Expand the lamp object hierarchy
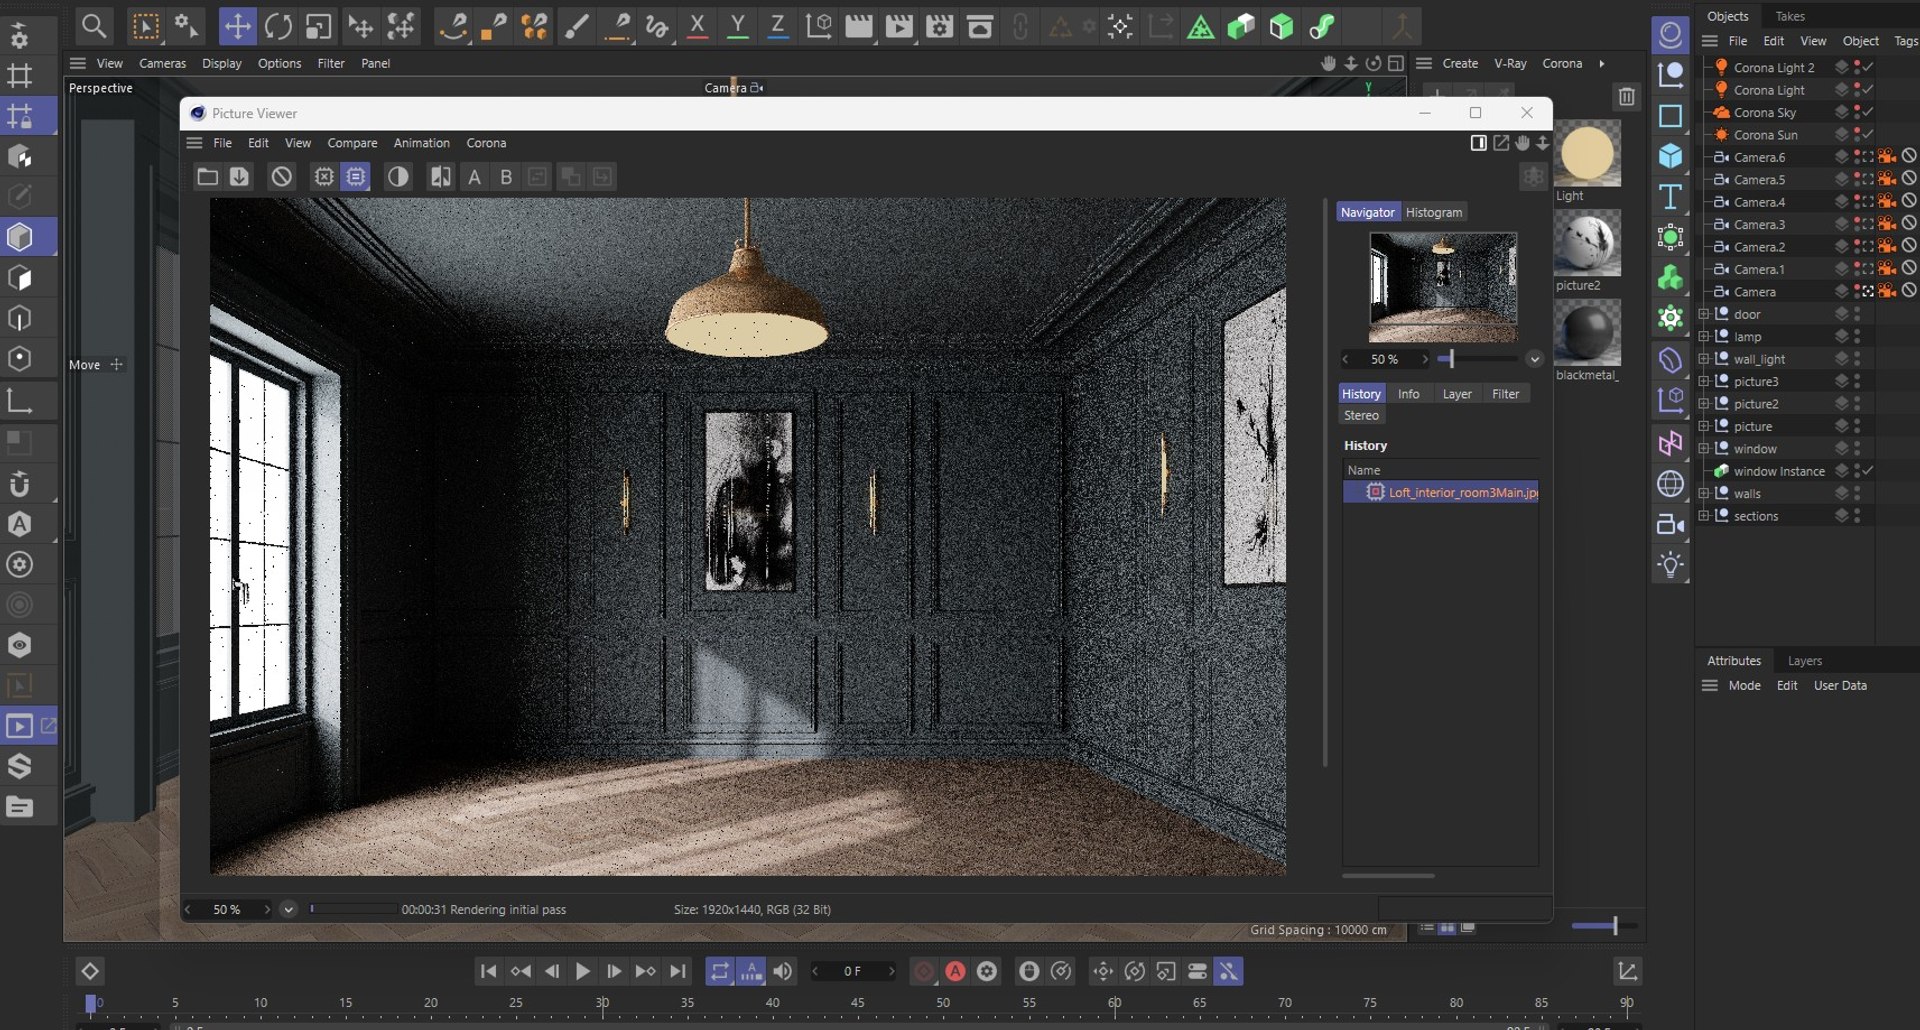Screen dimensions: 1920x1030 click(x=1704, y=337)
